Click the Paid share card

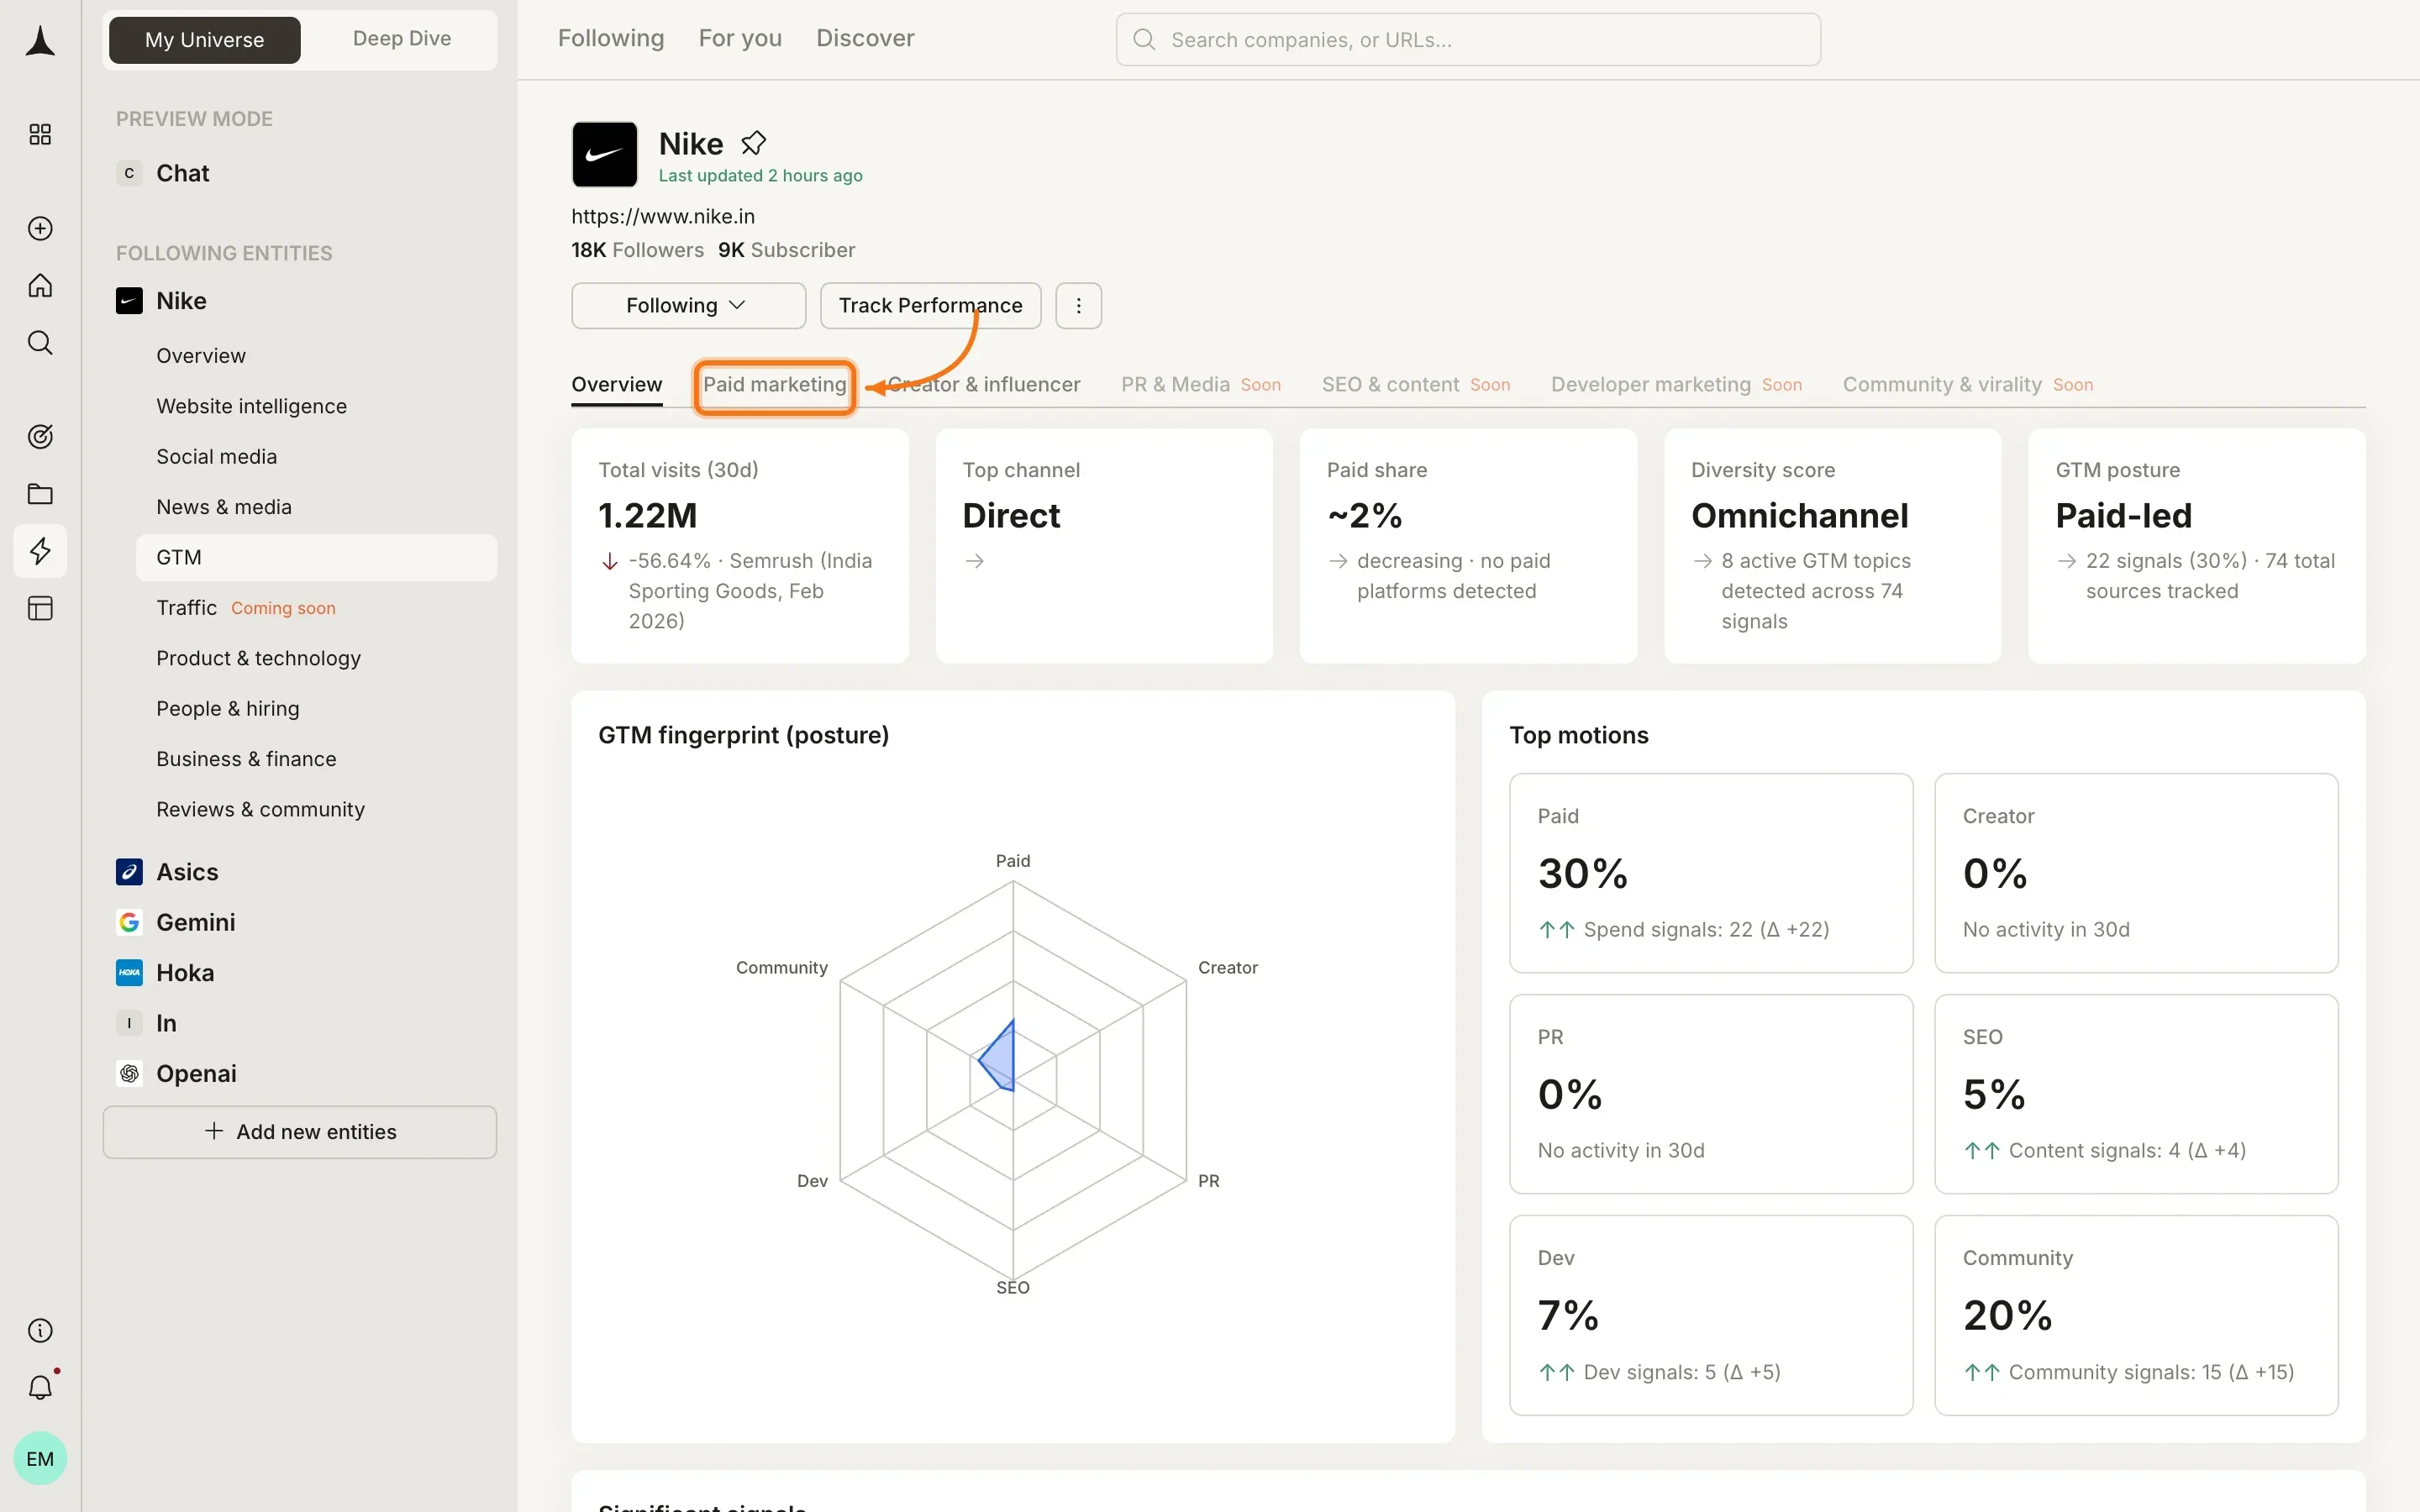[x=1468, y=546]
